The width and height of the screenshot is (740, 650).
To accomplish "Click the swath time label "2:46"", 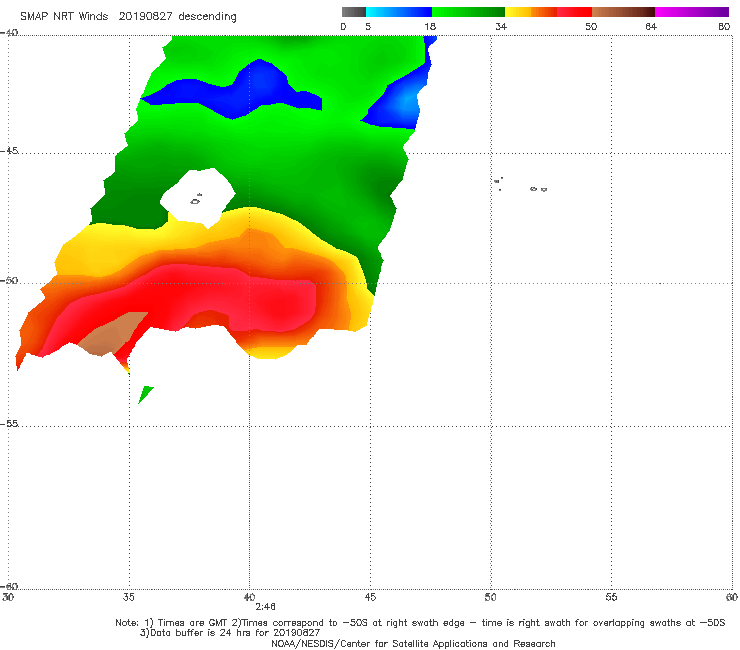I will [x=265, y=607].
